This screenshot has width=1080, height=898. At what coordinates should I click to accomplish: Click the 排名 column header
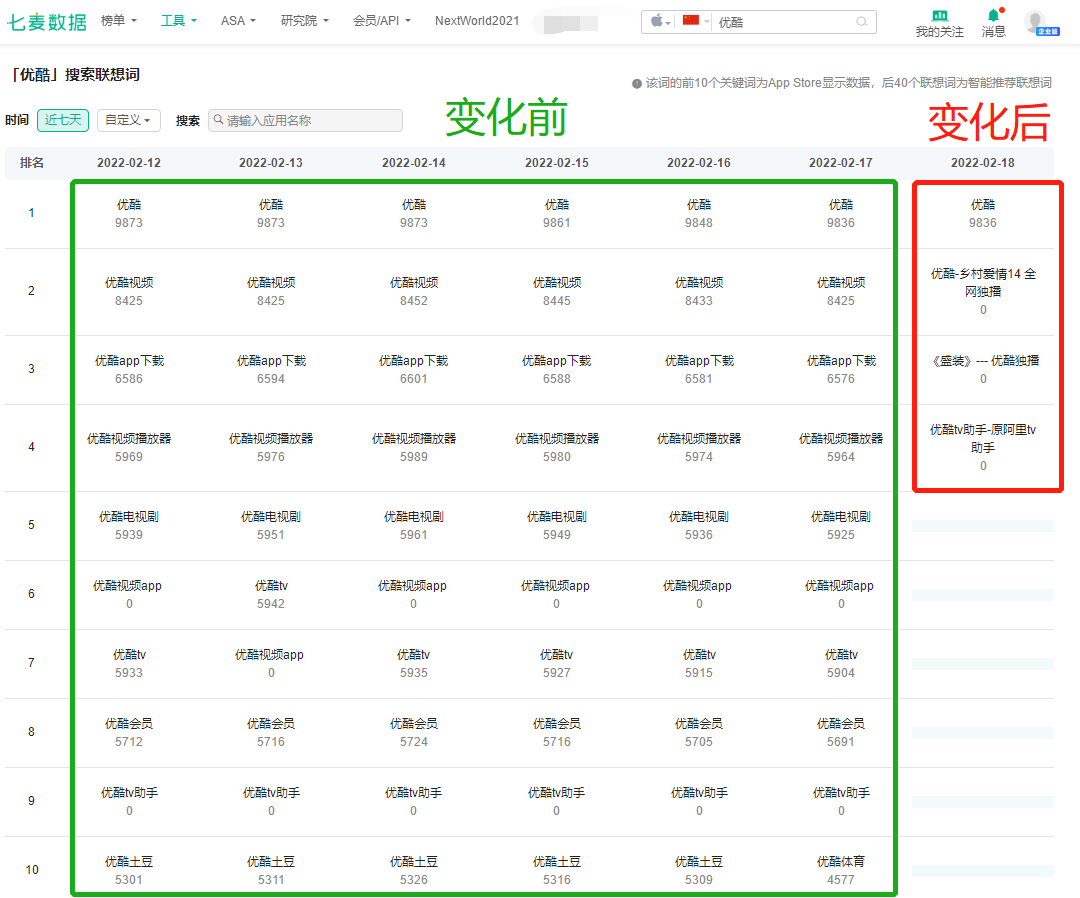click(32, 163)
